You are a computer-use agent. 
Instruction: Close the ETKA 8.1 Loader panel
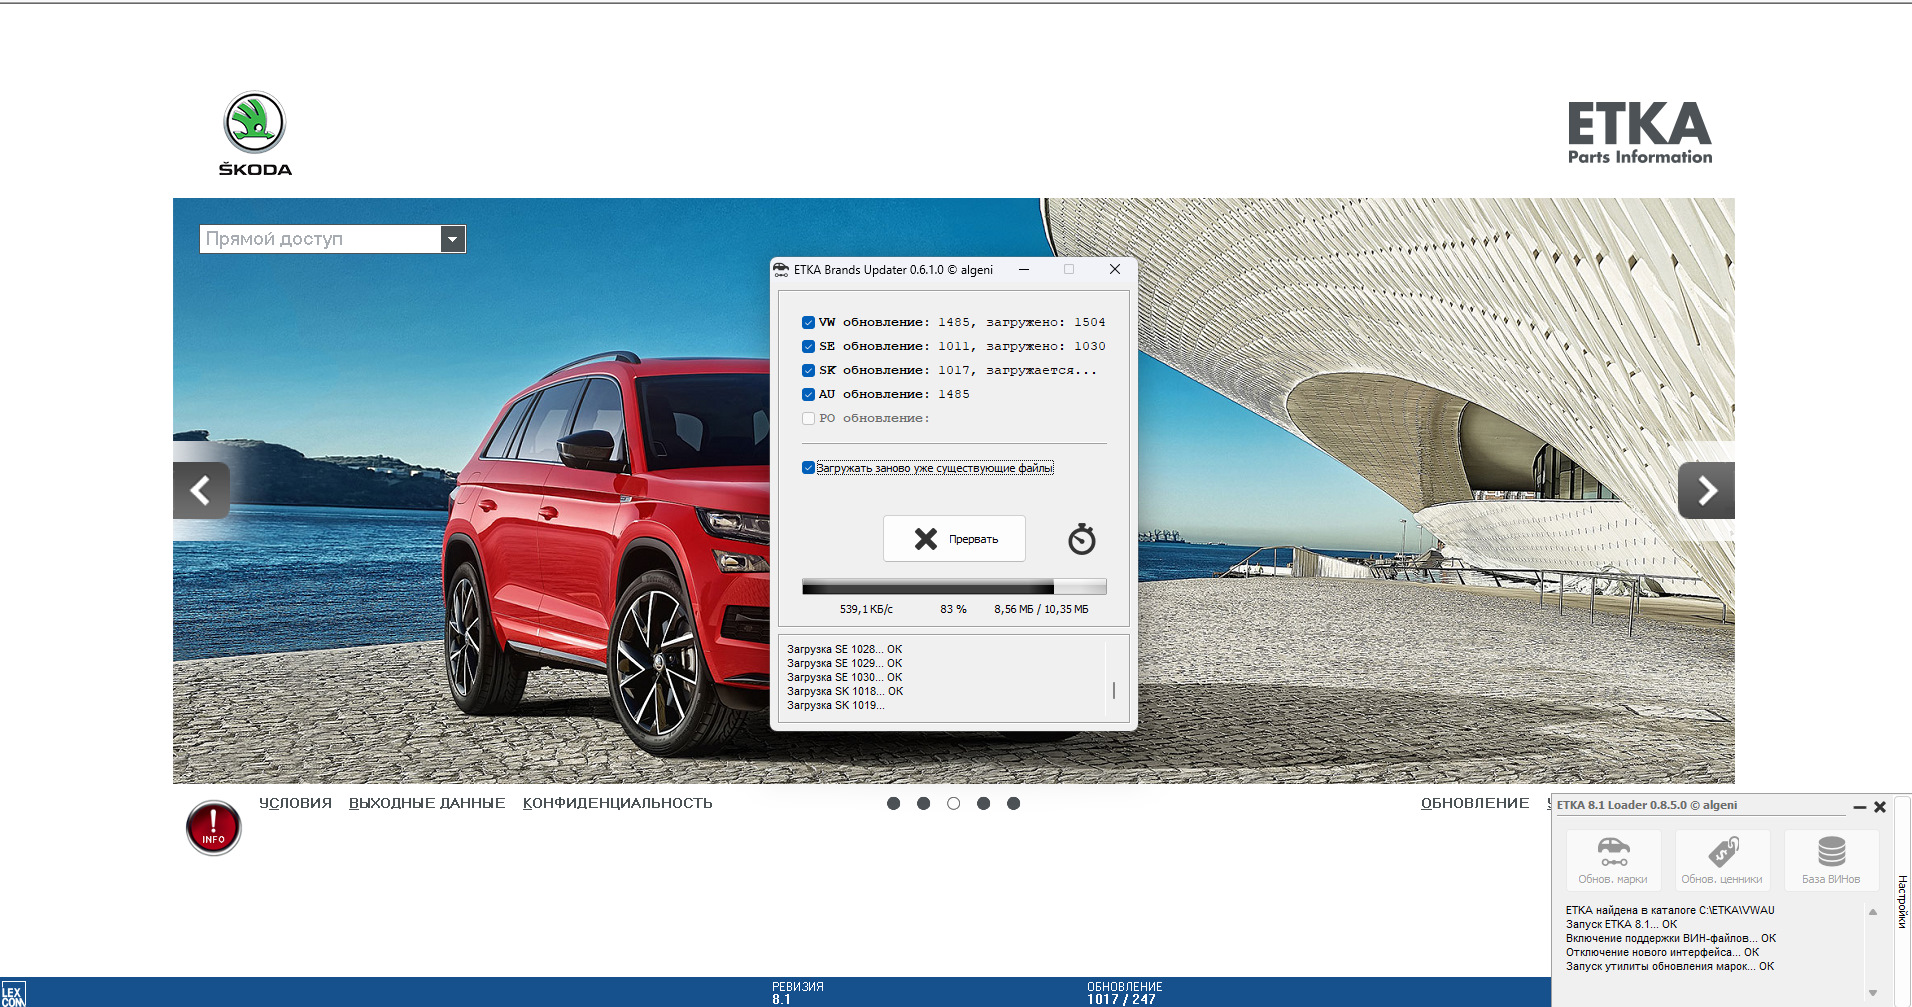[1880, 806]
